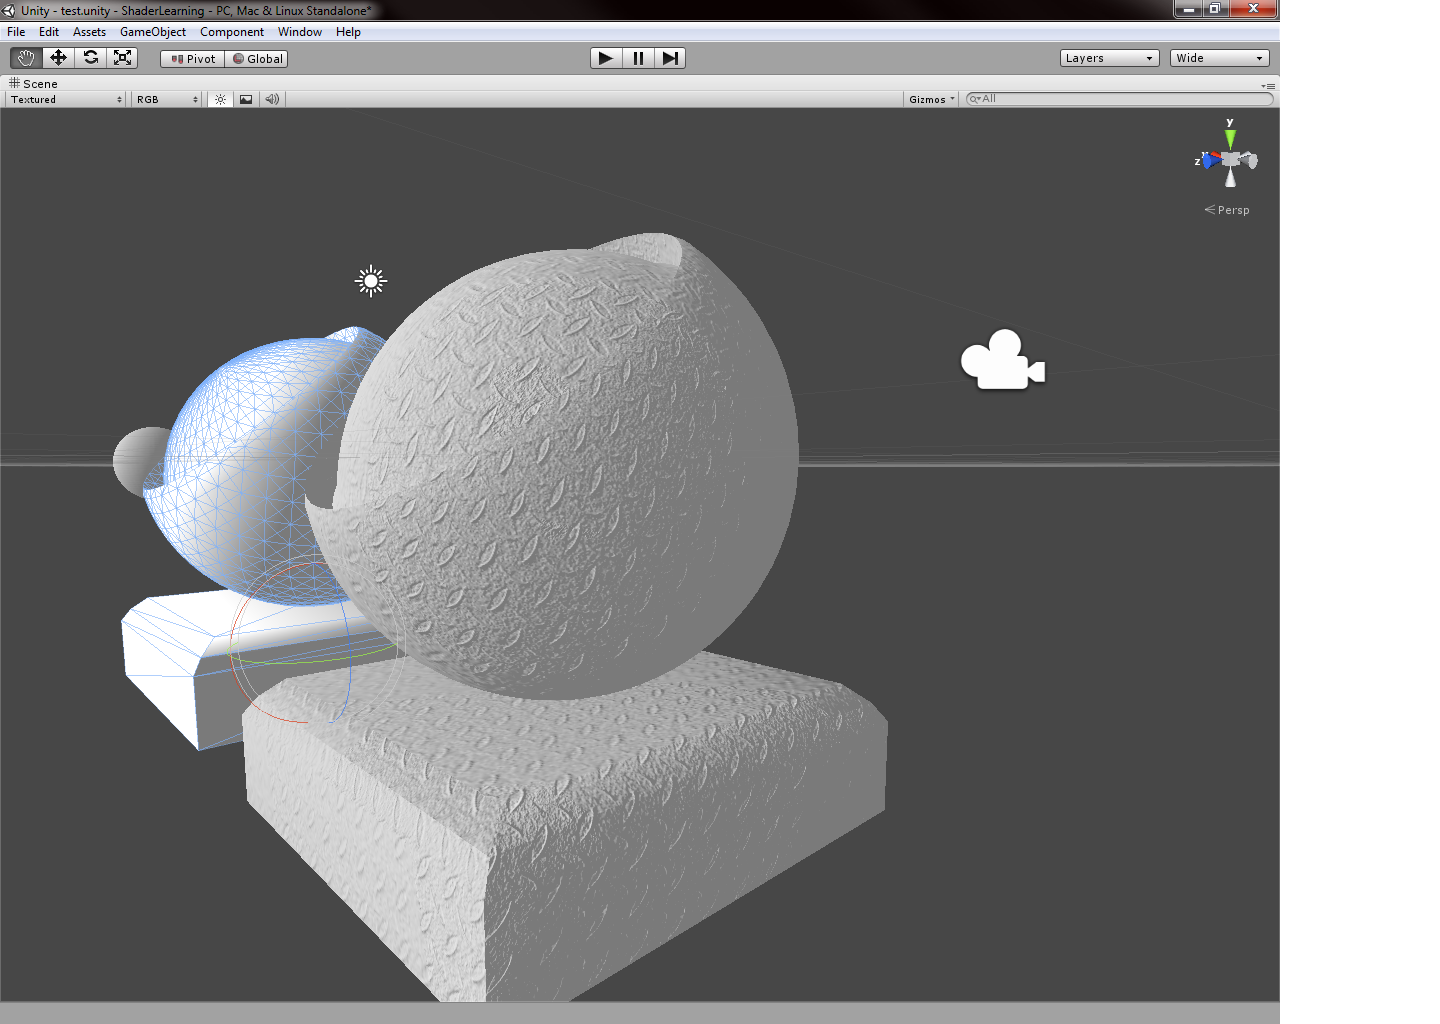Open the search filter type dropdown
Image resolution: width=1440 pixels, height=1024 pixels.
pos(975,99)
